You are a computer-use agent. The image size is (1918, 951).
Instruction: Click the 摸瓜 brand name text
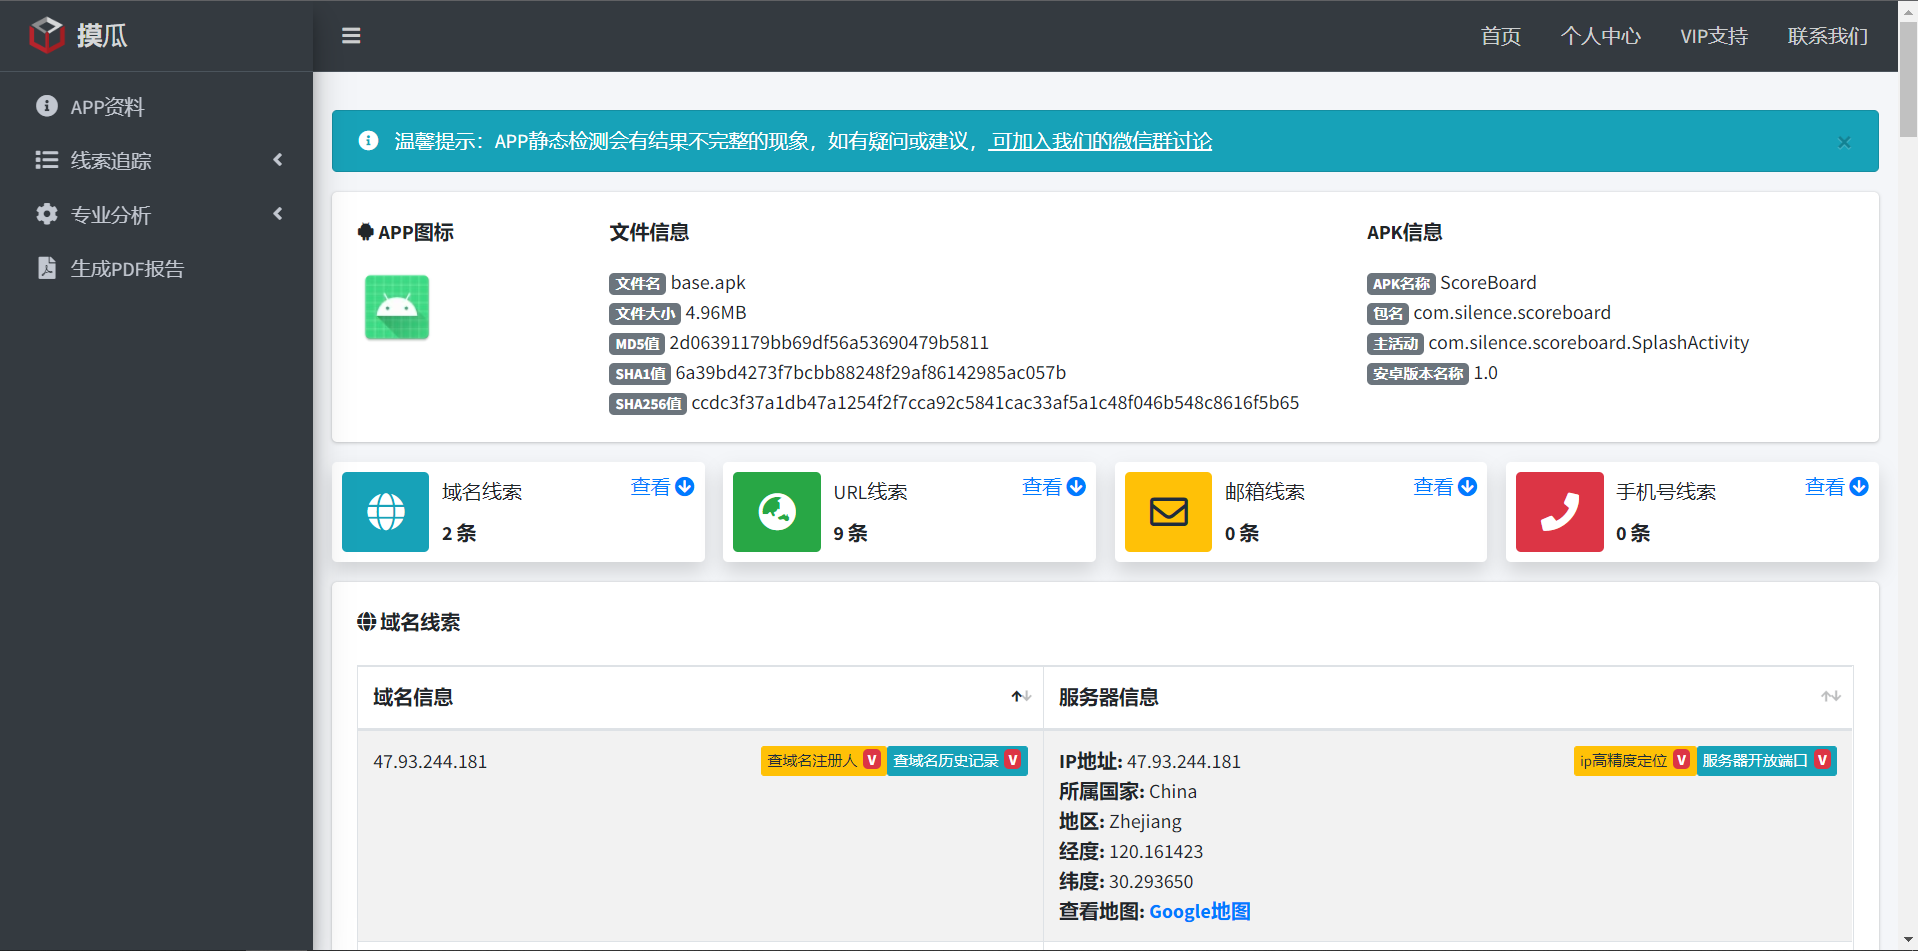tap(102, 36)
